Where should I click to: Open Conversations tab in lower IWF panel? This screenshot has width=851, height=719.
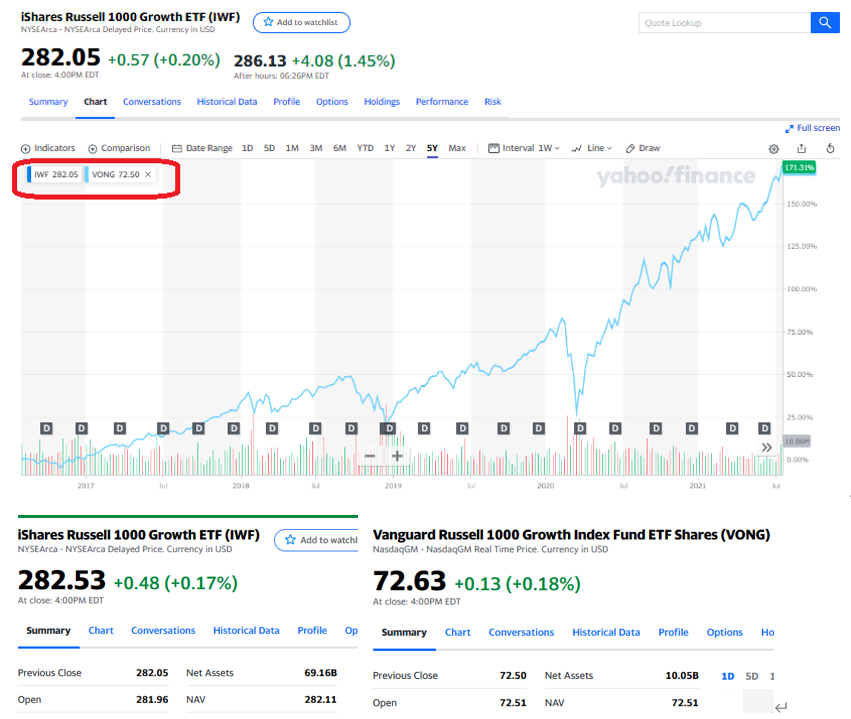[x=163, y=631]
